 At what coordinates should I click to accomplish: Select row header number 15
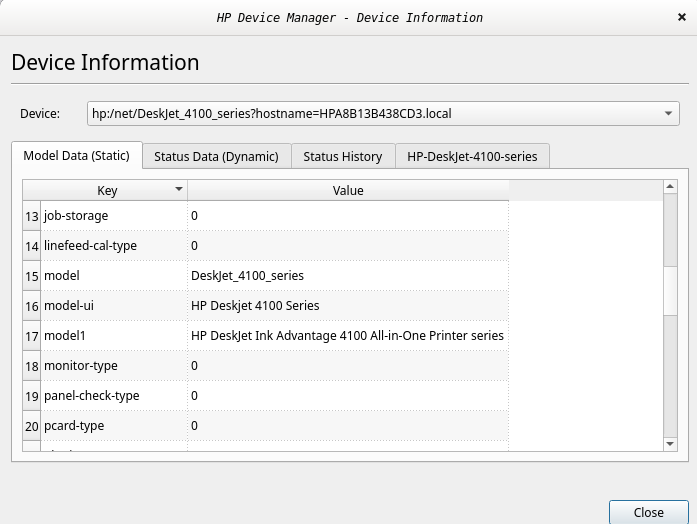[x=32, y=275]
